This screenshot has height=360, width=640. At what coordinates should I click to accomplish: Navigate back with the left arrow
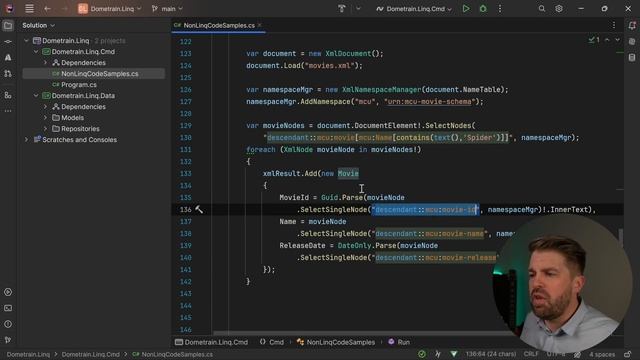(47, 9)
